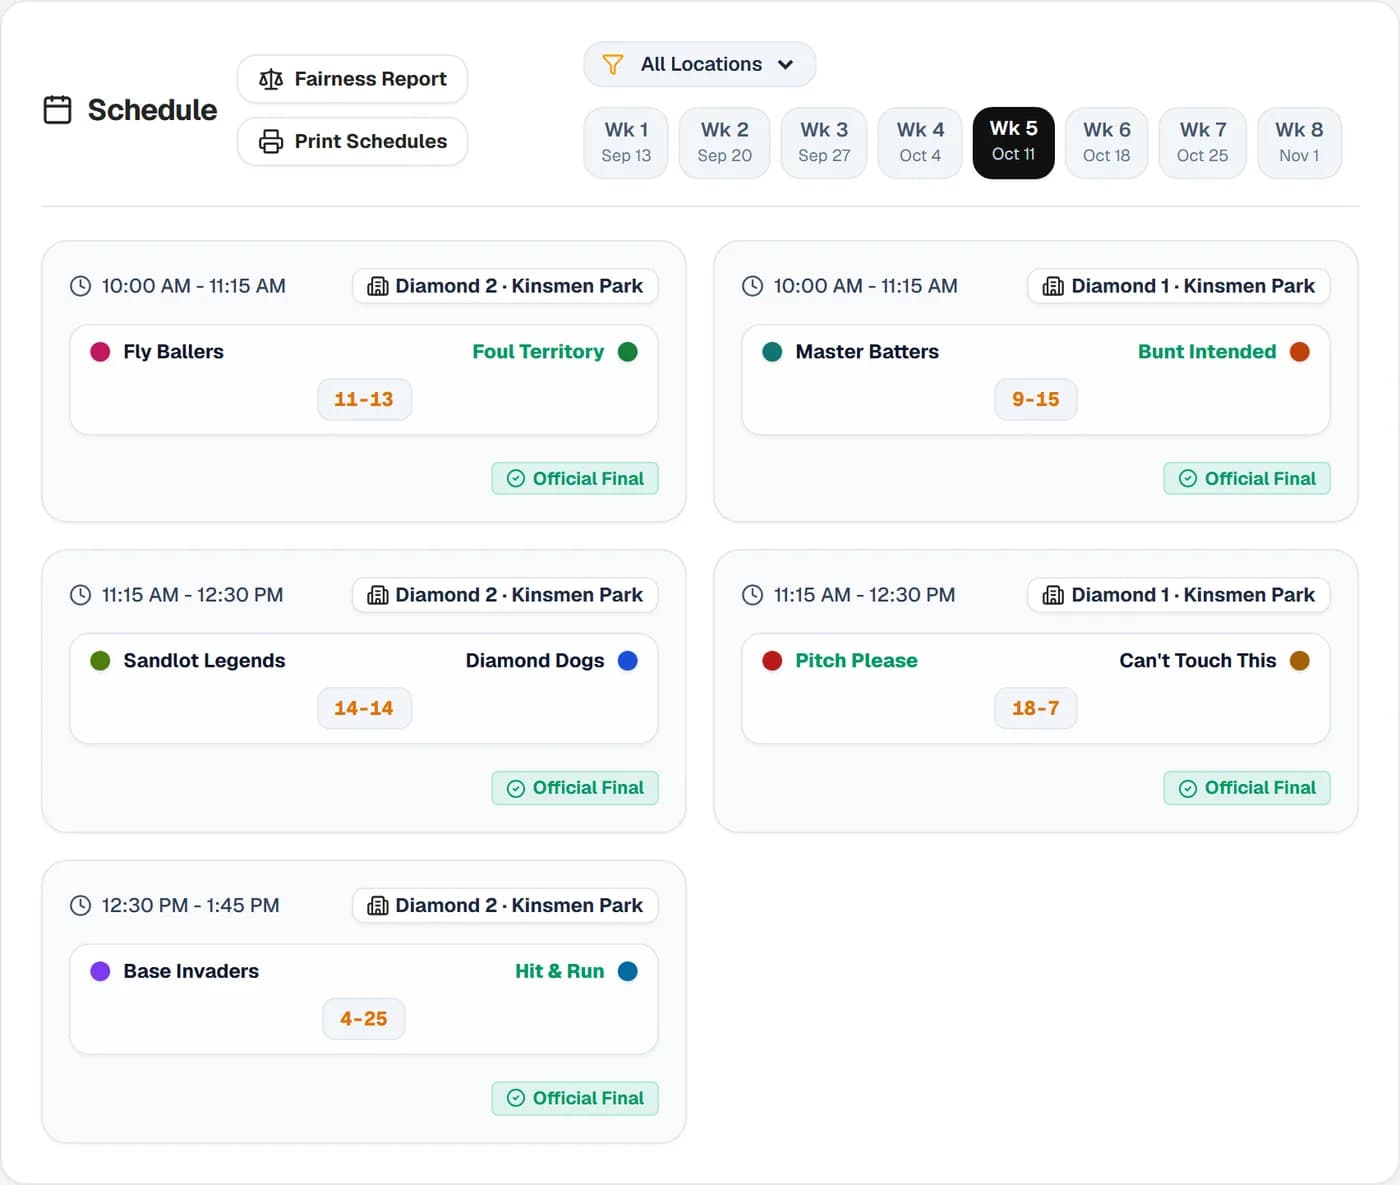Image resolution: width=1400 pixels, height=1185 pixels.
Task: Click the Print Schedules button
Action: click(x=352, y=141)
